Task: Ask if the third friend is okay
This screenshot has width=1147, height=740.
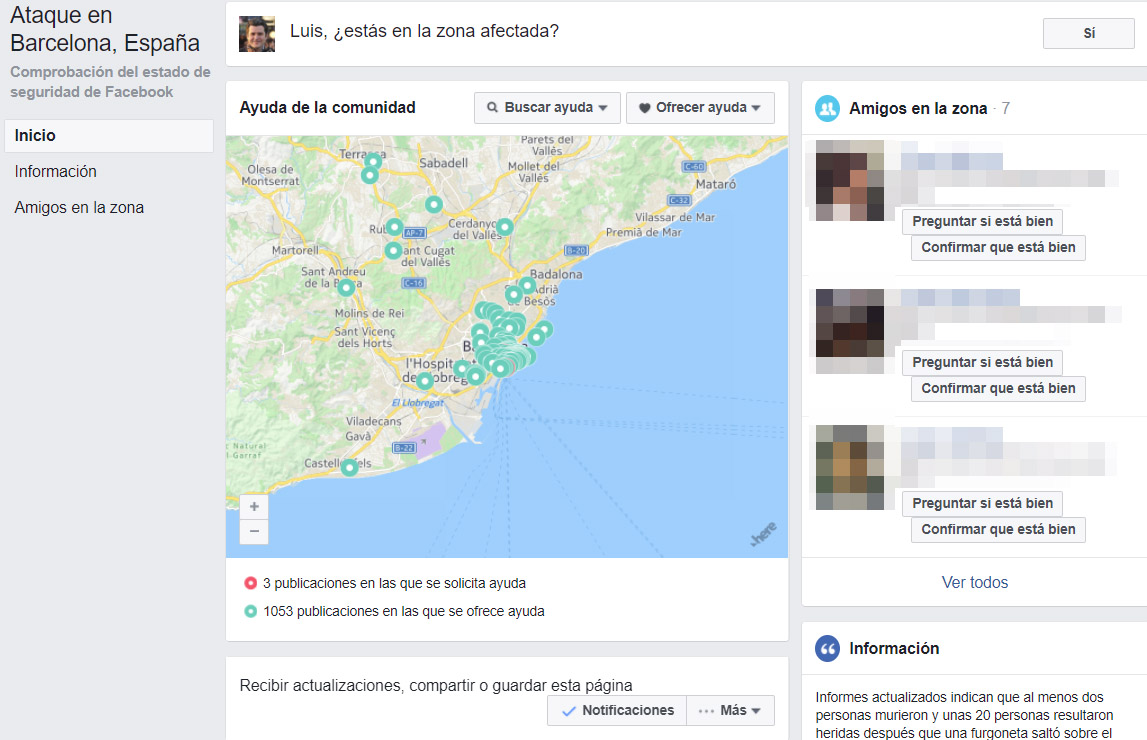Action: click(982, 504)
